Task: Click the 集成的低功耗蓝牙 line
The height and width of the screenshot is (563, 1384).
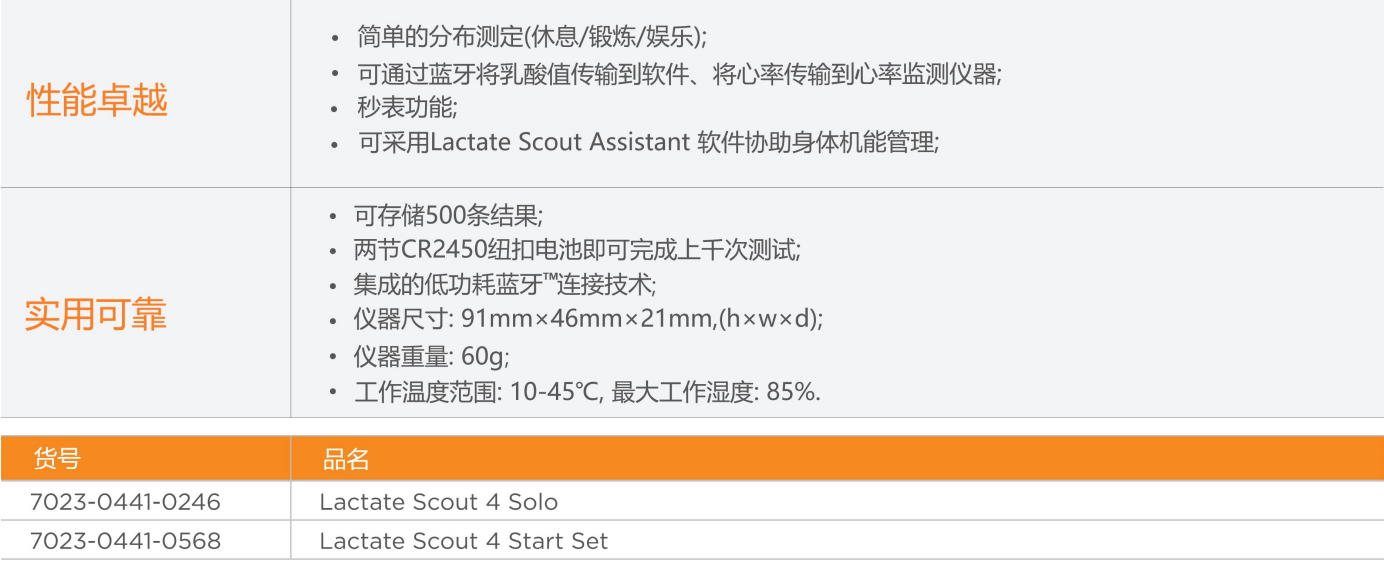Action: coord(505,285)
